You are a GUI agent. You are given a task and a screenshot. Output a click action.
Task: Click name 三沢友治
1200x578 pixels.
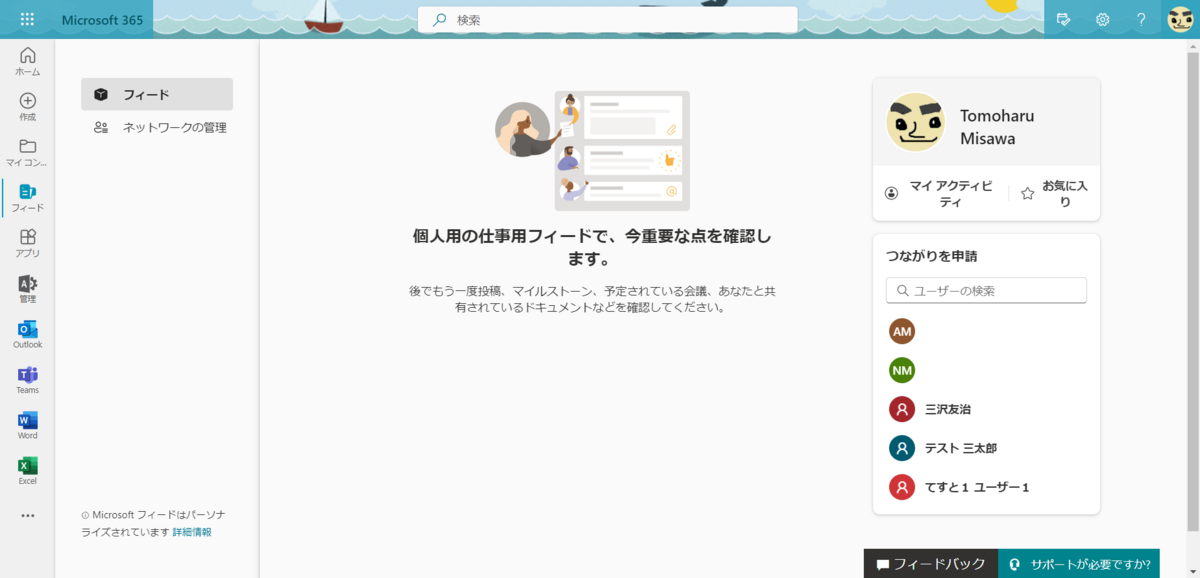[948, 409]
